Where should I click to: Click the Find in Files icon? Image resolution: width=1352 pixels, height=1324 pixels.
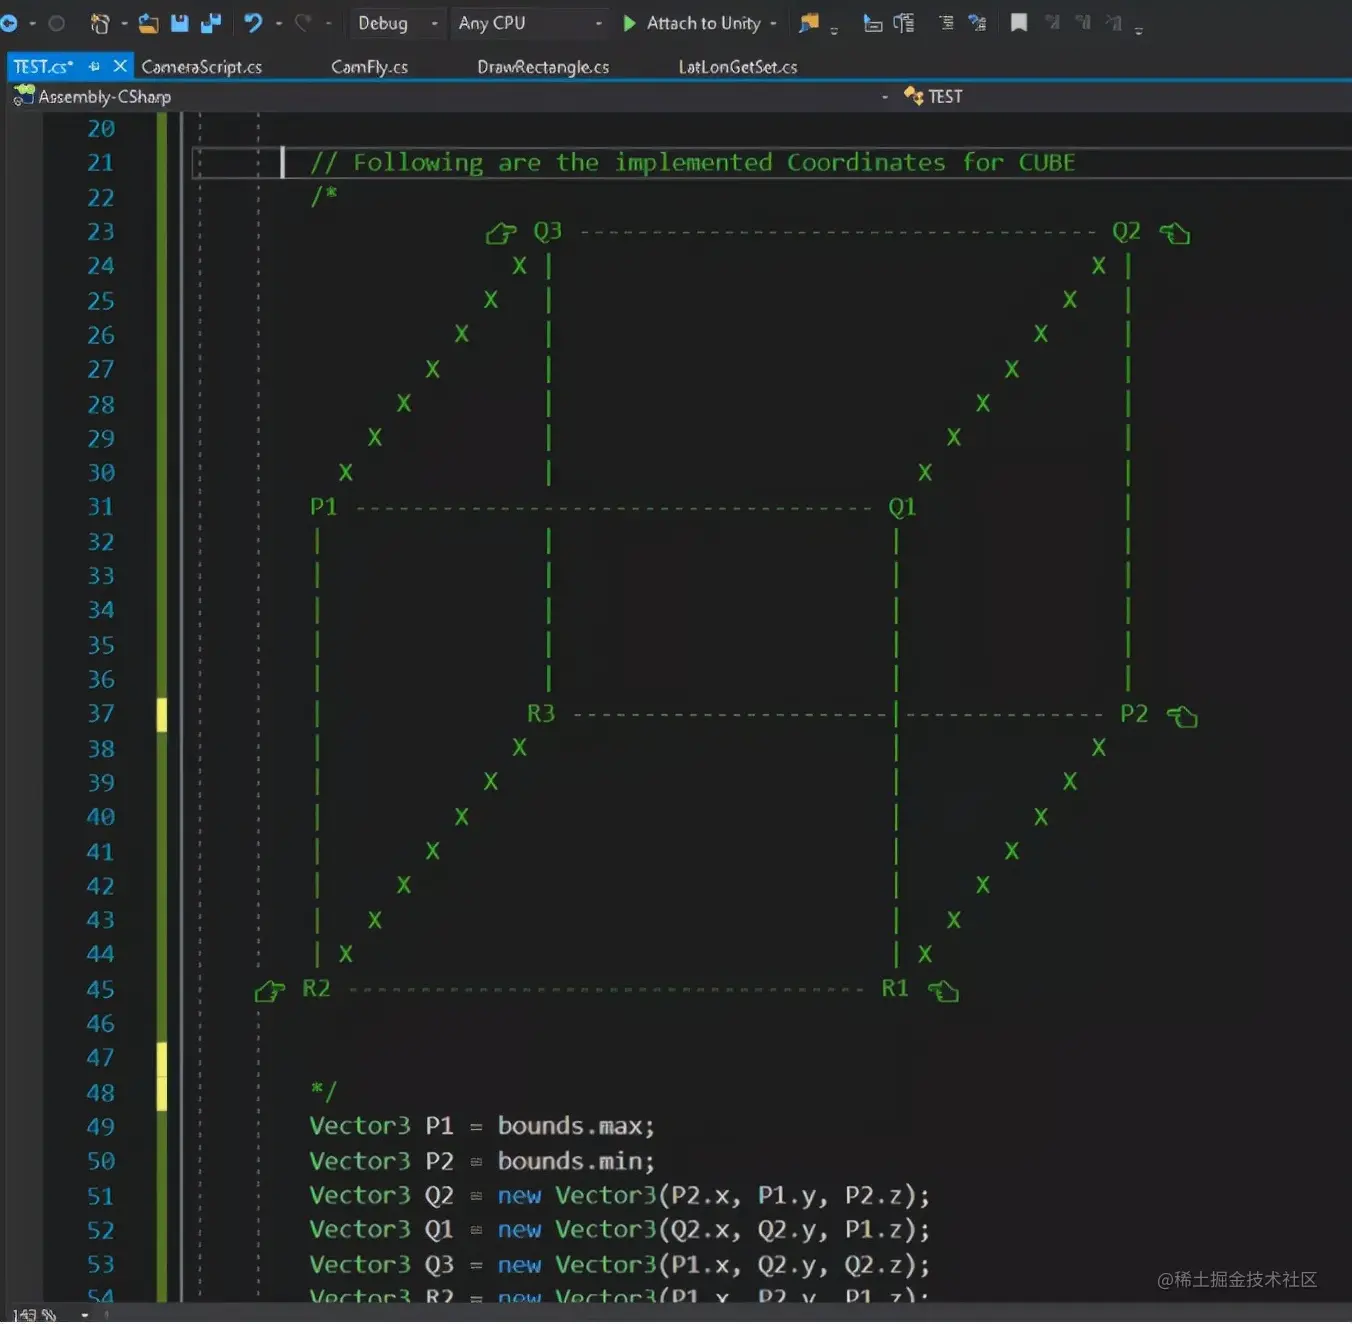[809, 22]
